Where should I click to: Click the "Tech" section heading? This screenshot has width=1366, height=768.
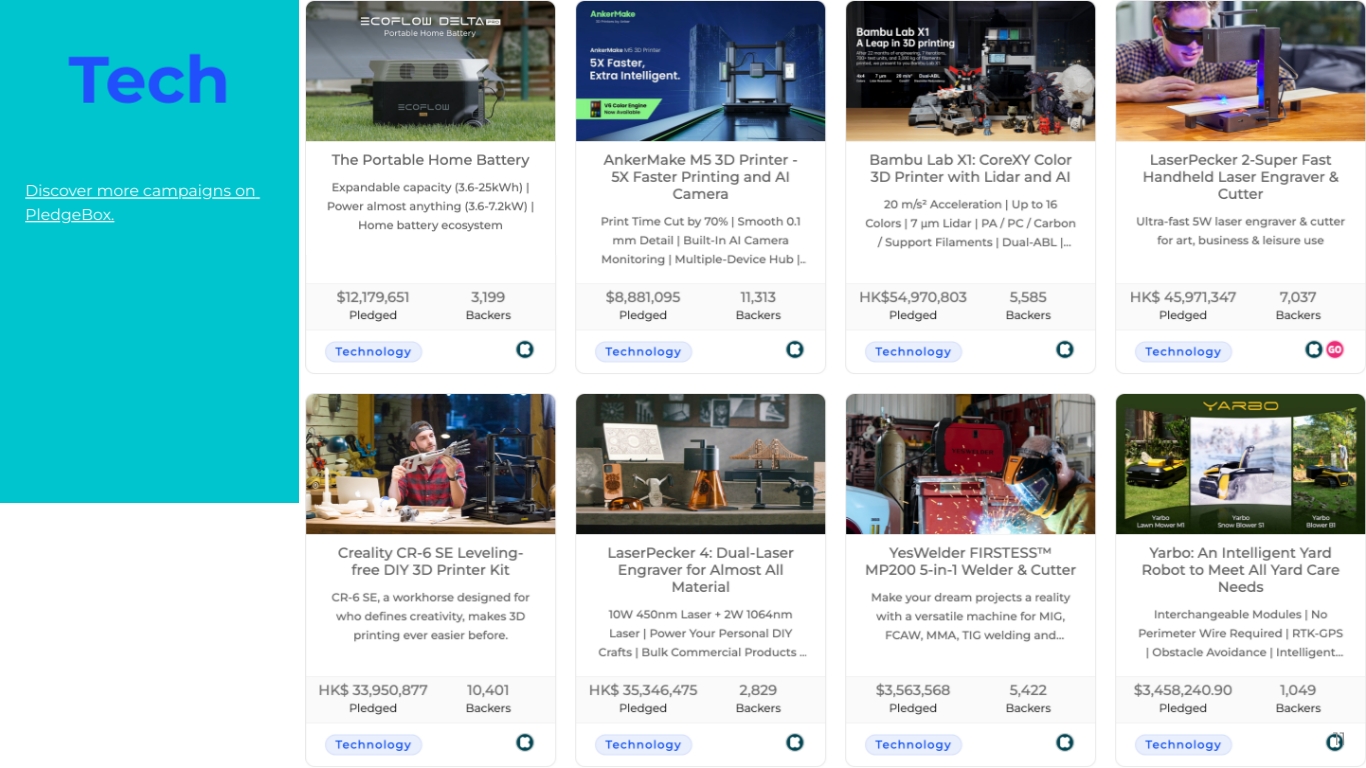148,80
